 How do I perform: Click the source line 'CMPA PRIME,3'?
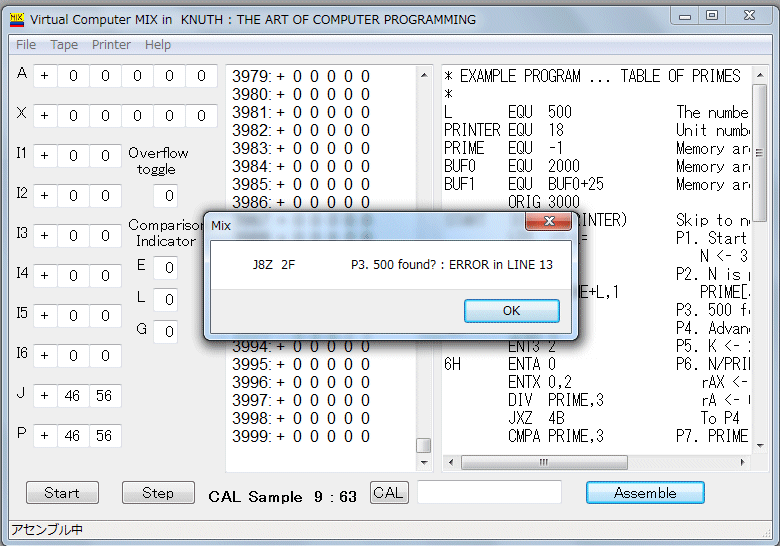556,437
